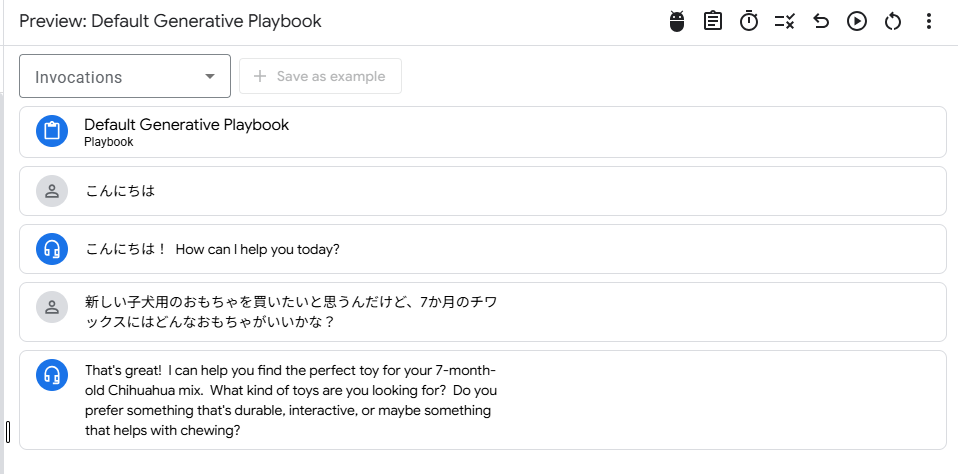
Task: Click the play replay conversation icon
Action: tap(857, 21)
